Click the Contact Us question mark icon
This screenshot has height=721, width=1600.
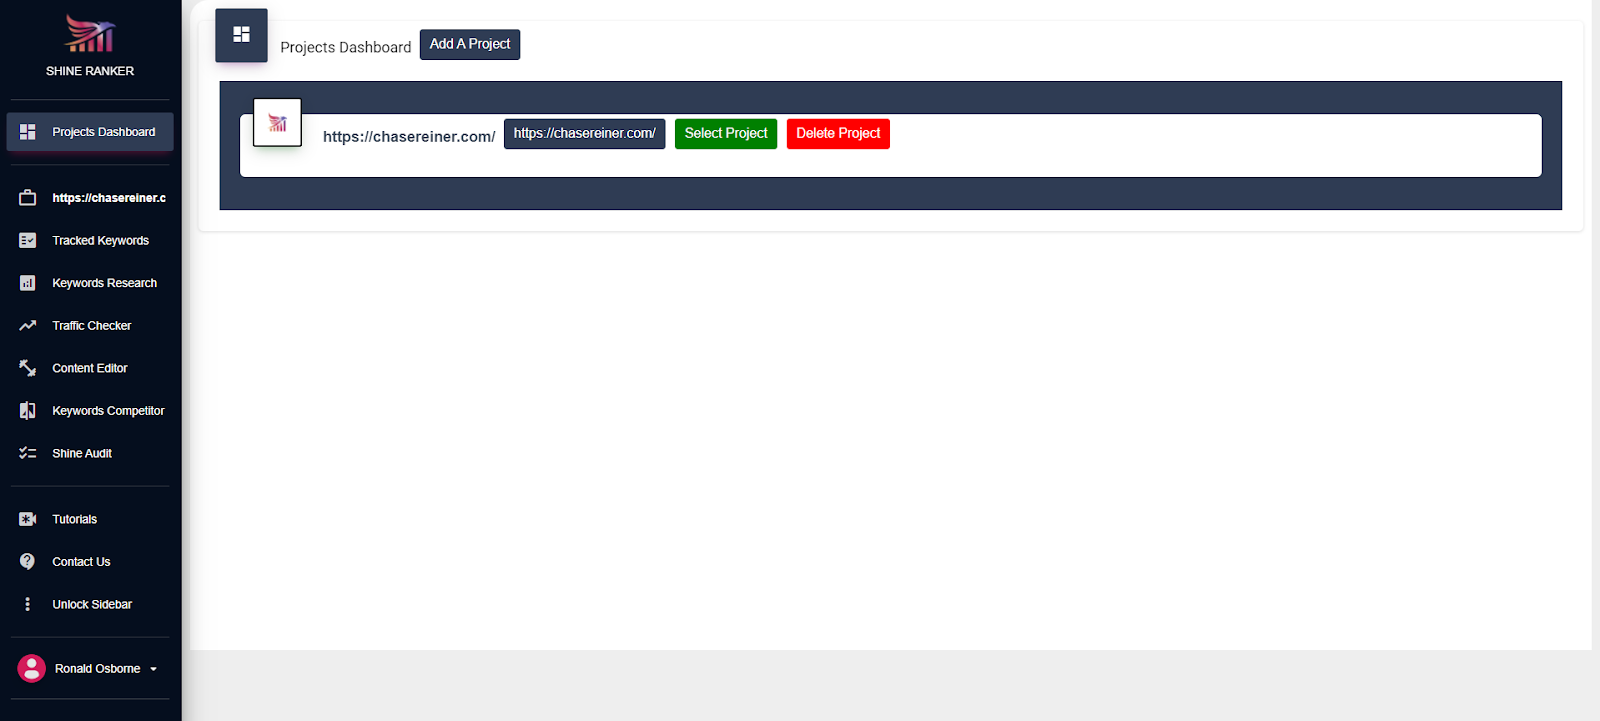28,562
